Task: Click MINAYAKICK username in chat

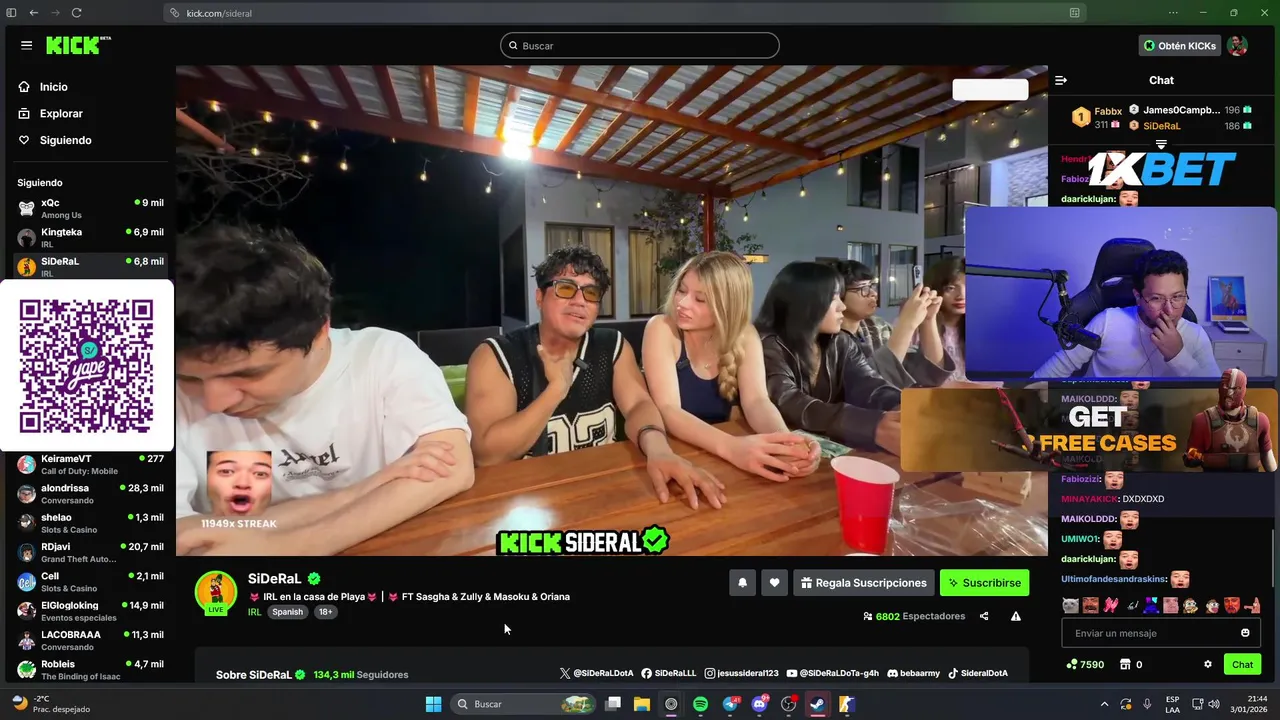Action: click(1089, 499)
